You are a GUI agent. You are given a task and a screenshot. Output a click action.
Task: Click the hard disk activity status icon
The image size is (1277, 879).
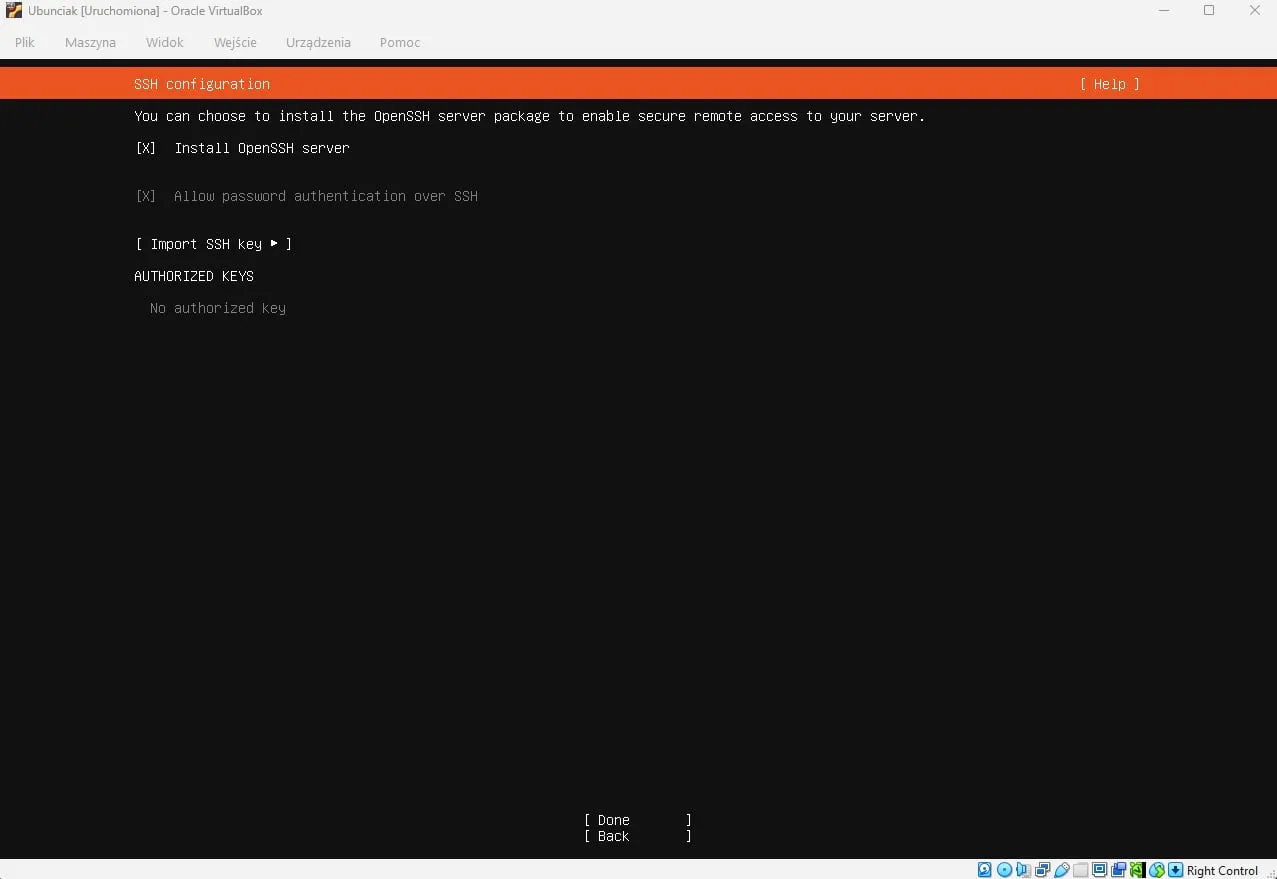[x=984, y=870]
